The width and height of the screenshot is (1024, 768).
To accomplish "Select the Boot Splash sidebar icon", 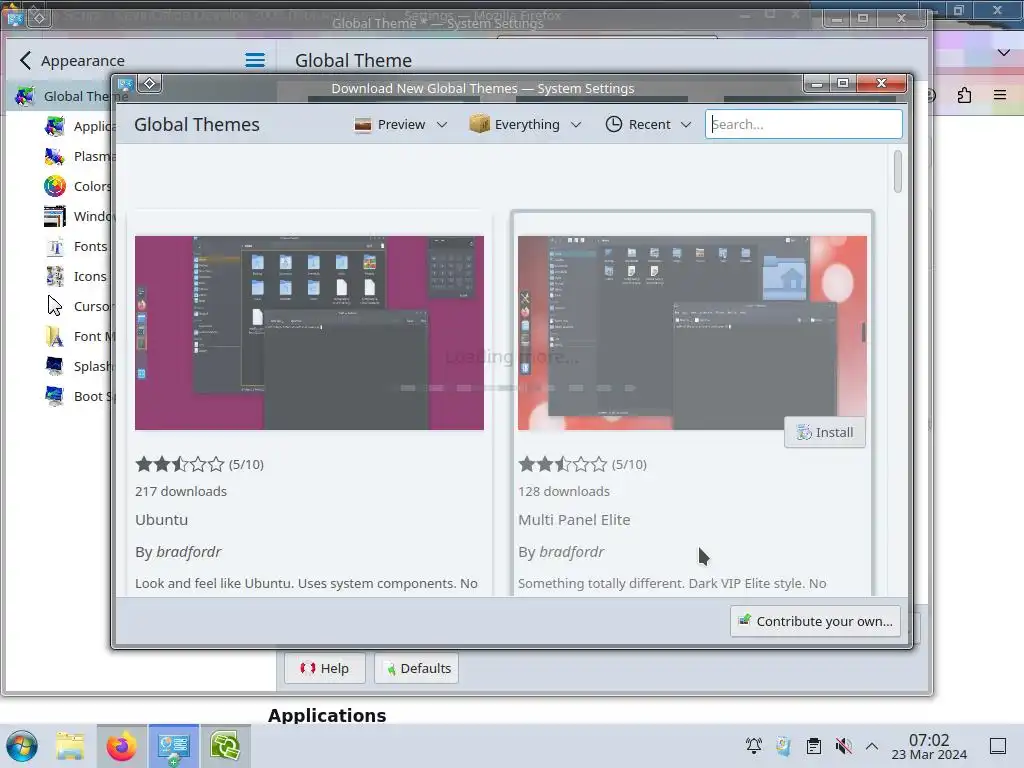I will coord(55,396).
